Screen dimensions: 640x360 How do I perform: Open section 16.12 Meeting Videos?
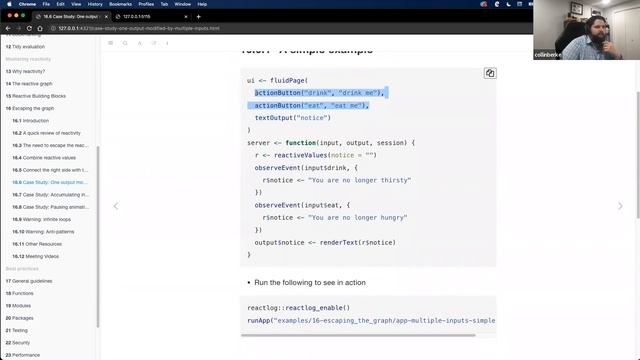pyautogui.click(x=36, y=256)
